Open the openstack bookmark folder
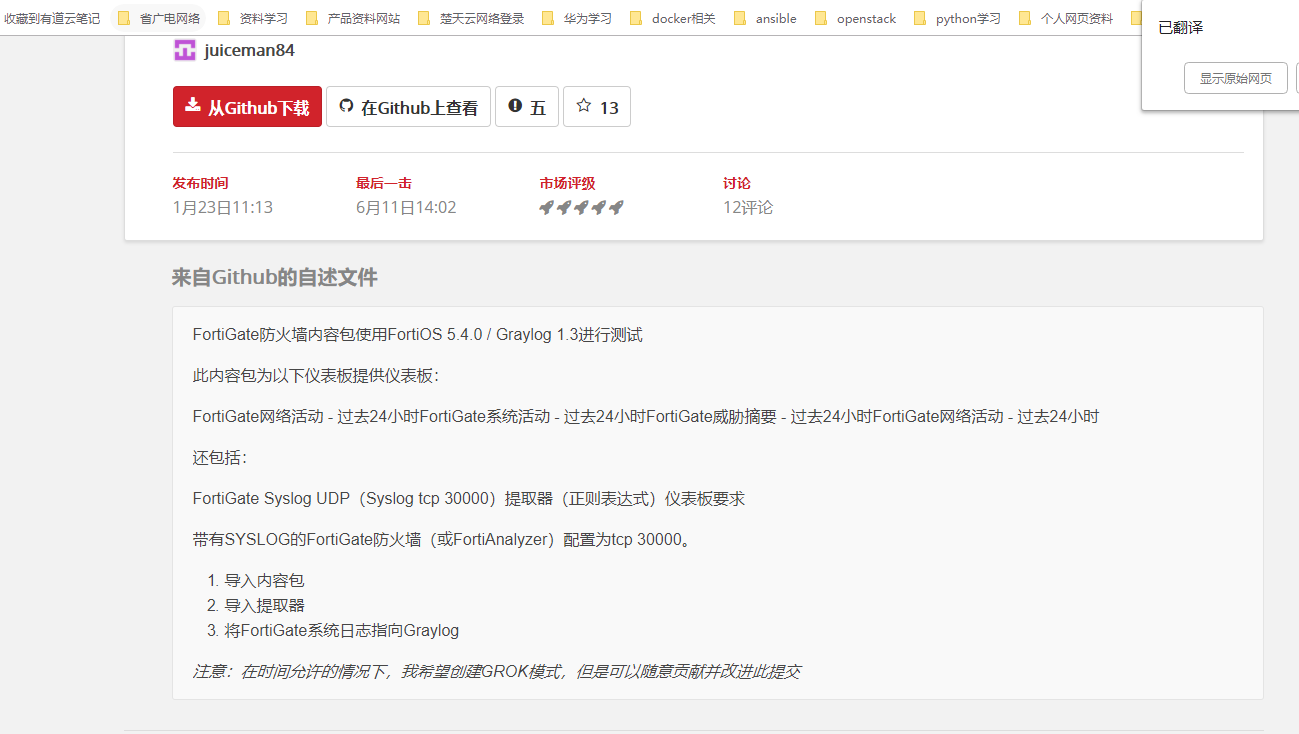 tap(856, 18)
